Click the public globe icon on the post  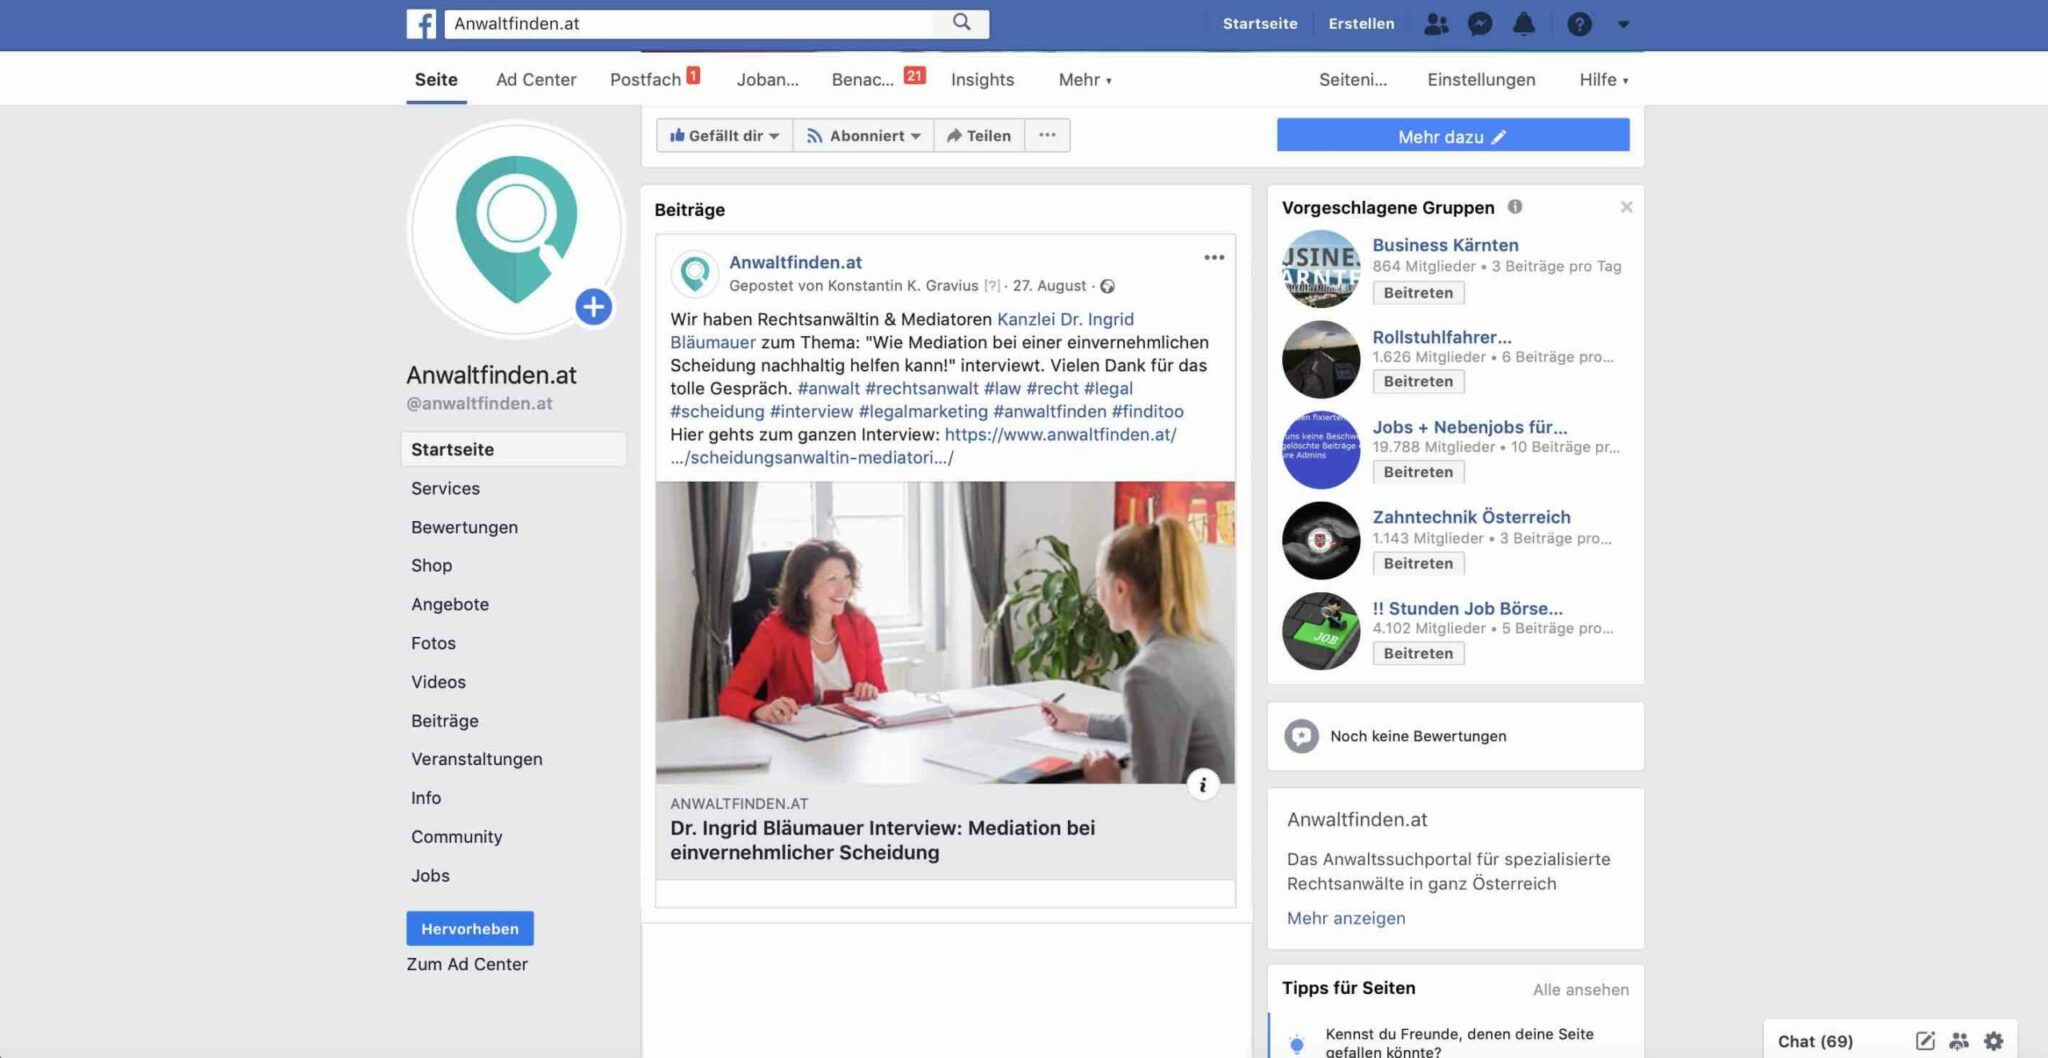pos(1107,286)
